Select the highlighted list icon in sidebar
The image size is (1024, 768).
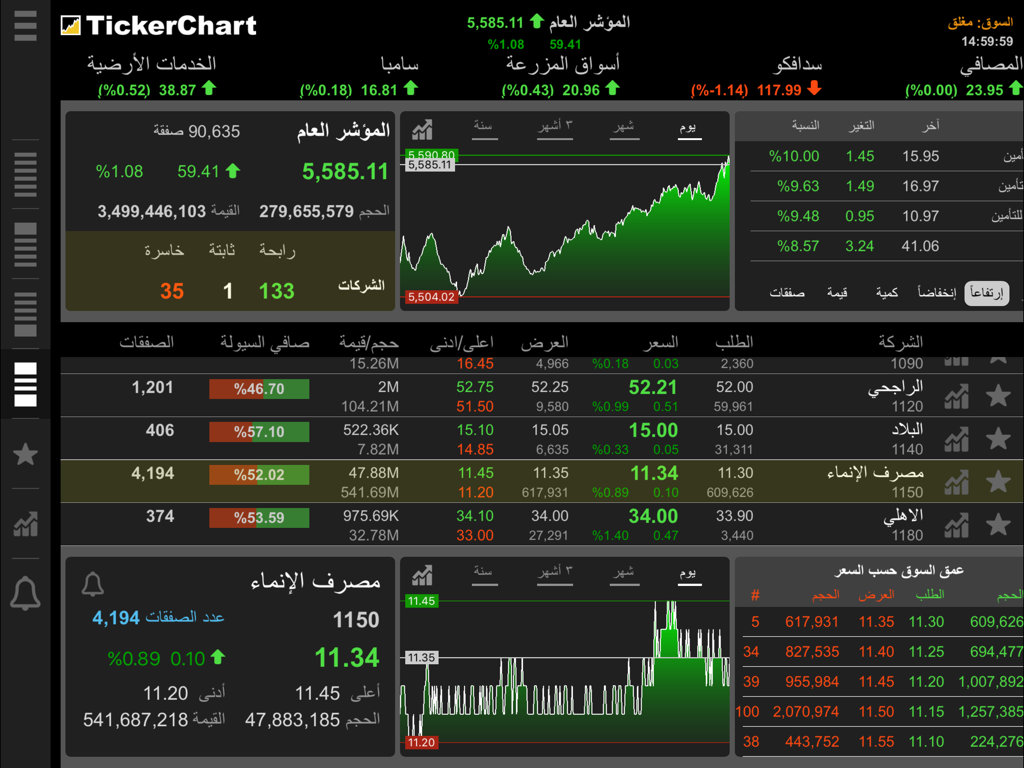(25, 383)
